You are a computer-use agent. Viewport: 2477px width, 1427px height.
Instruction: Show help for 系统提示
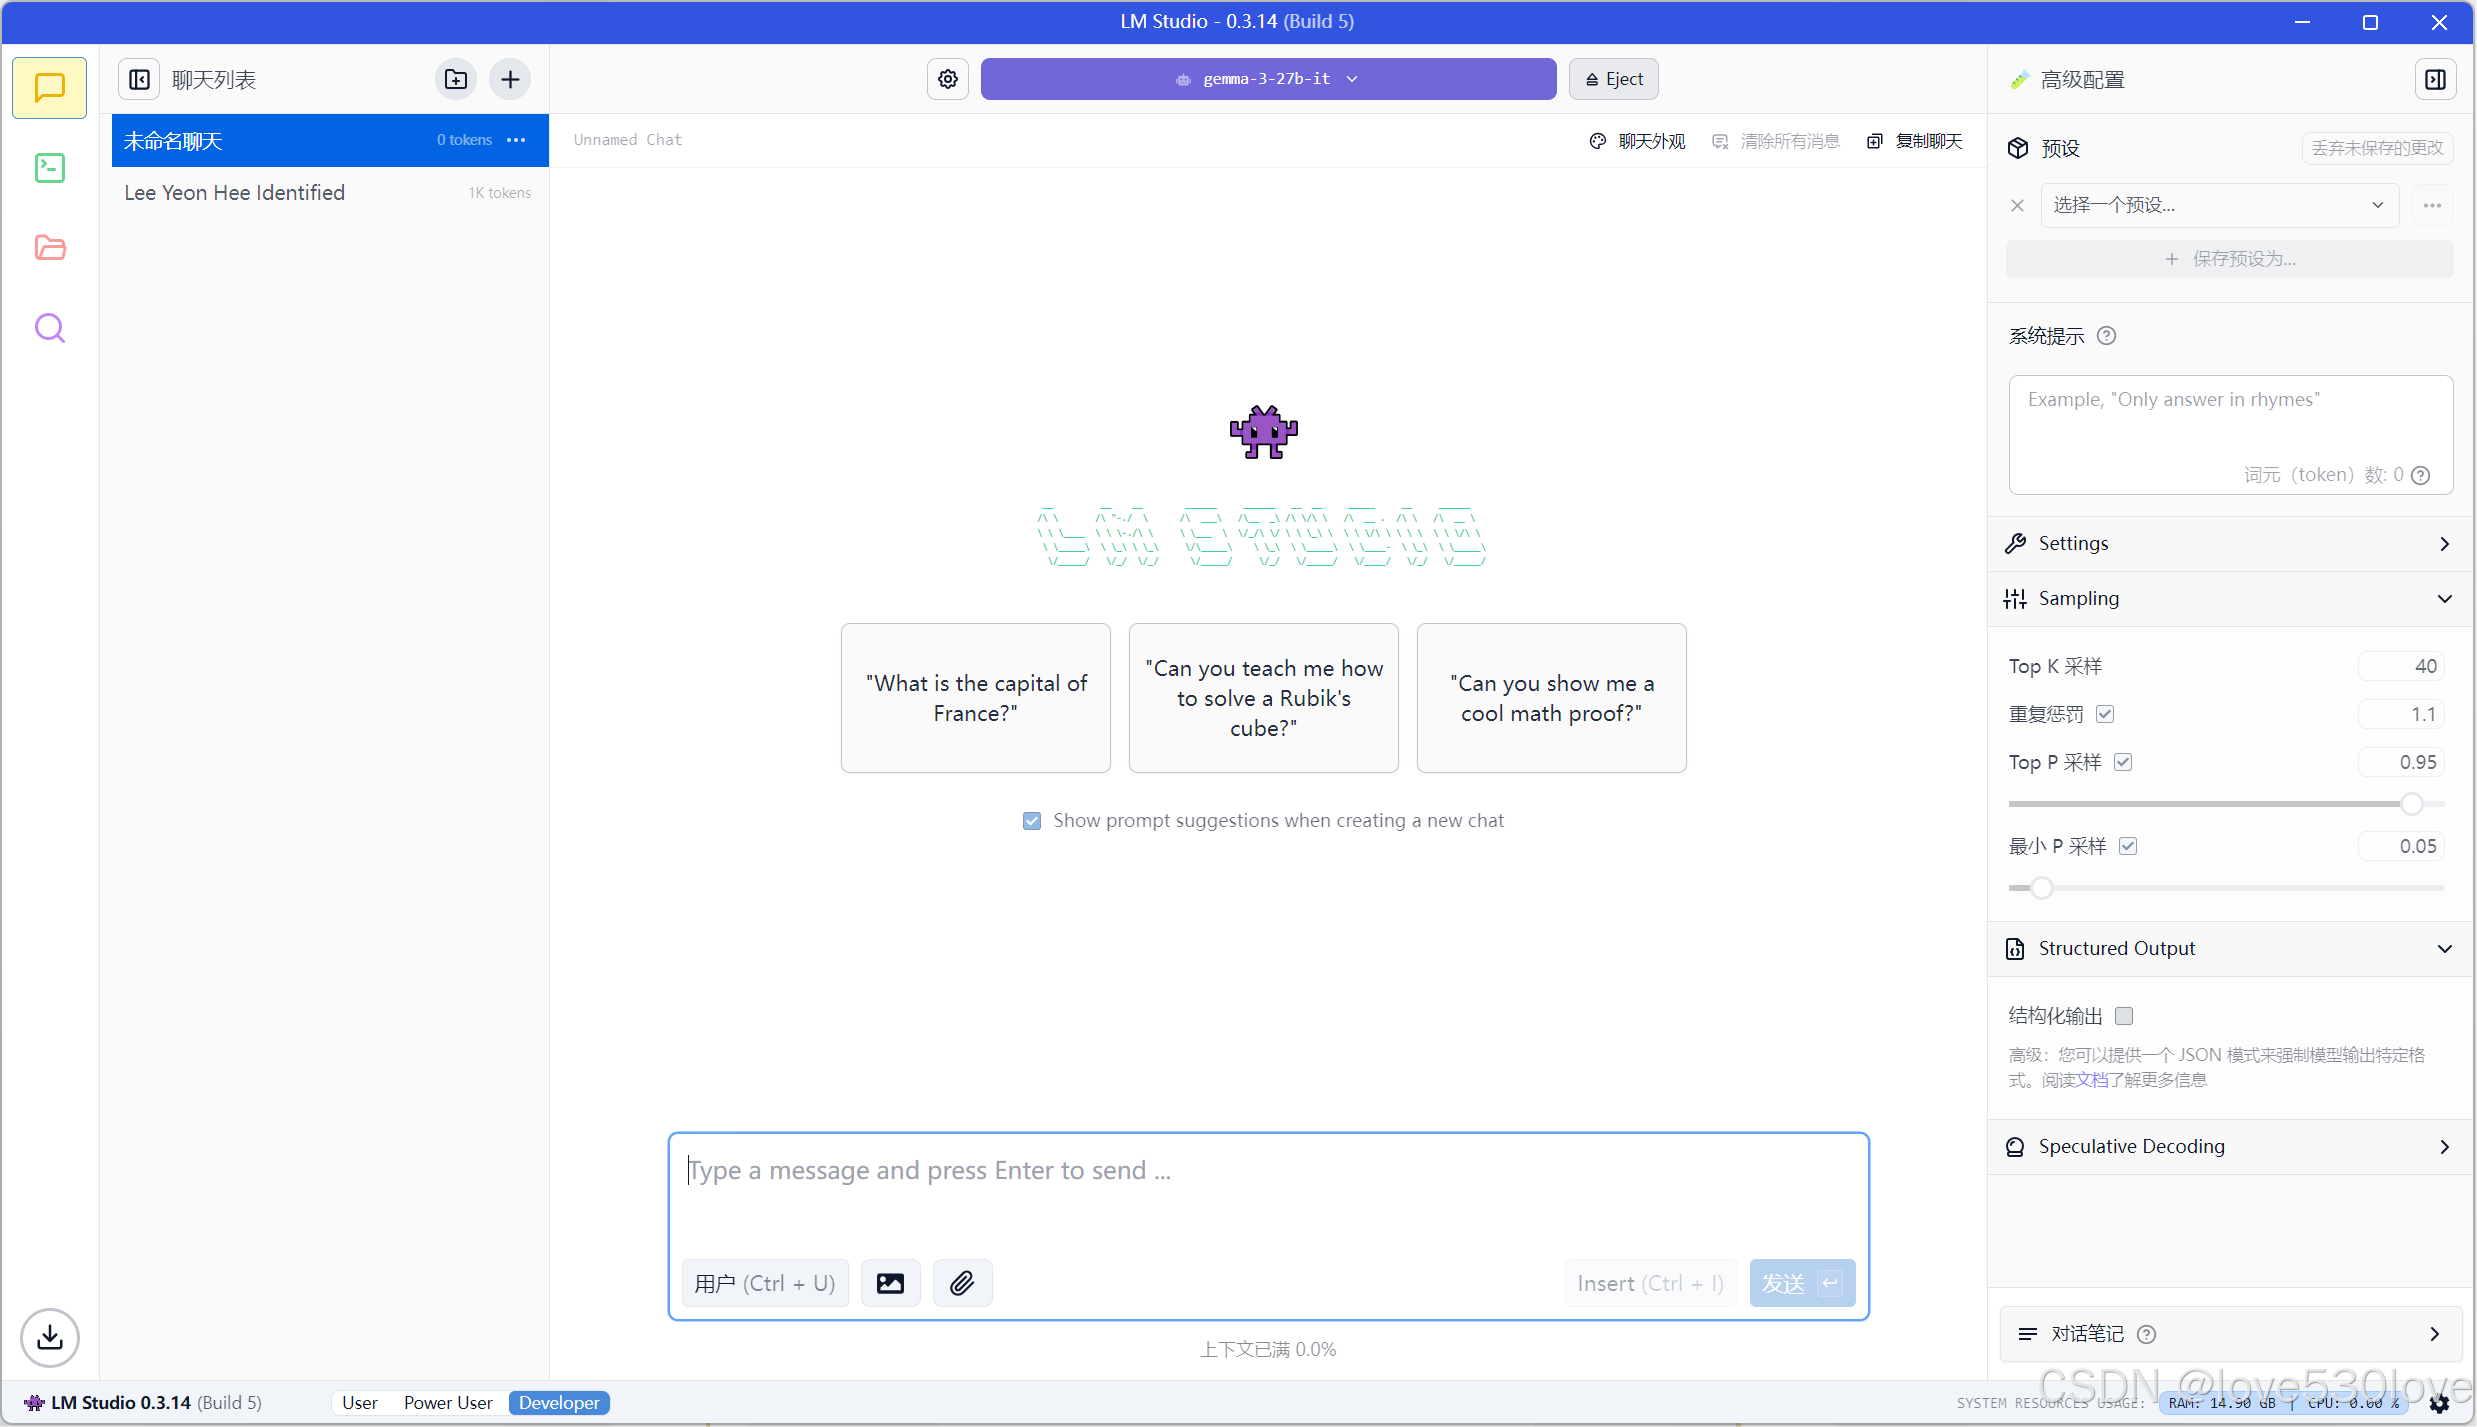click(x=2106, y=336)
